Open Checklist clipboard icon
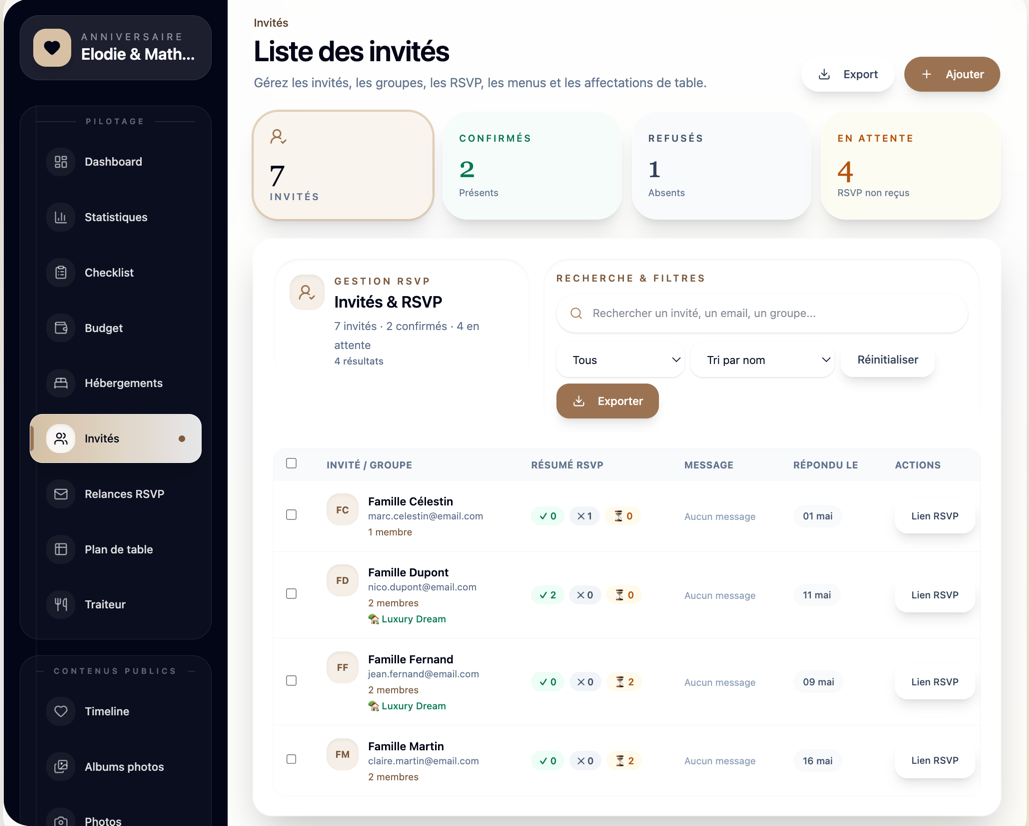The image size is (1029, 826). click(61, 272)
